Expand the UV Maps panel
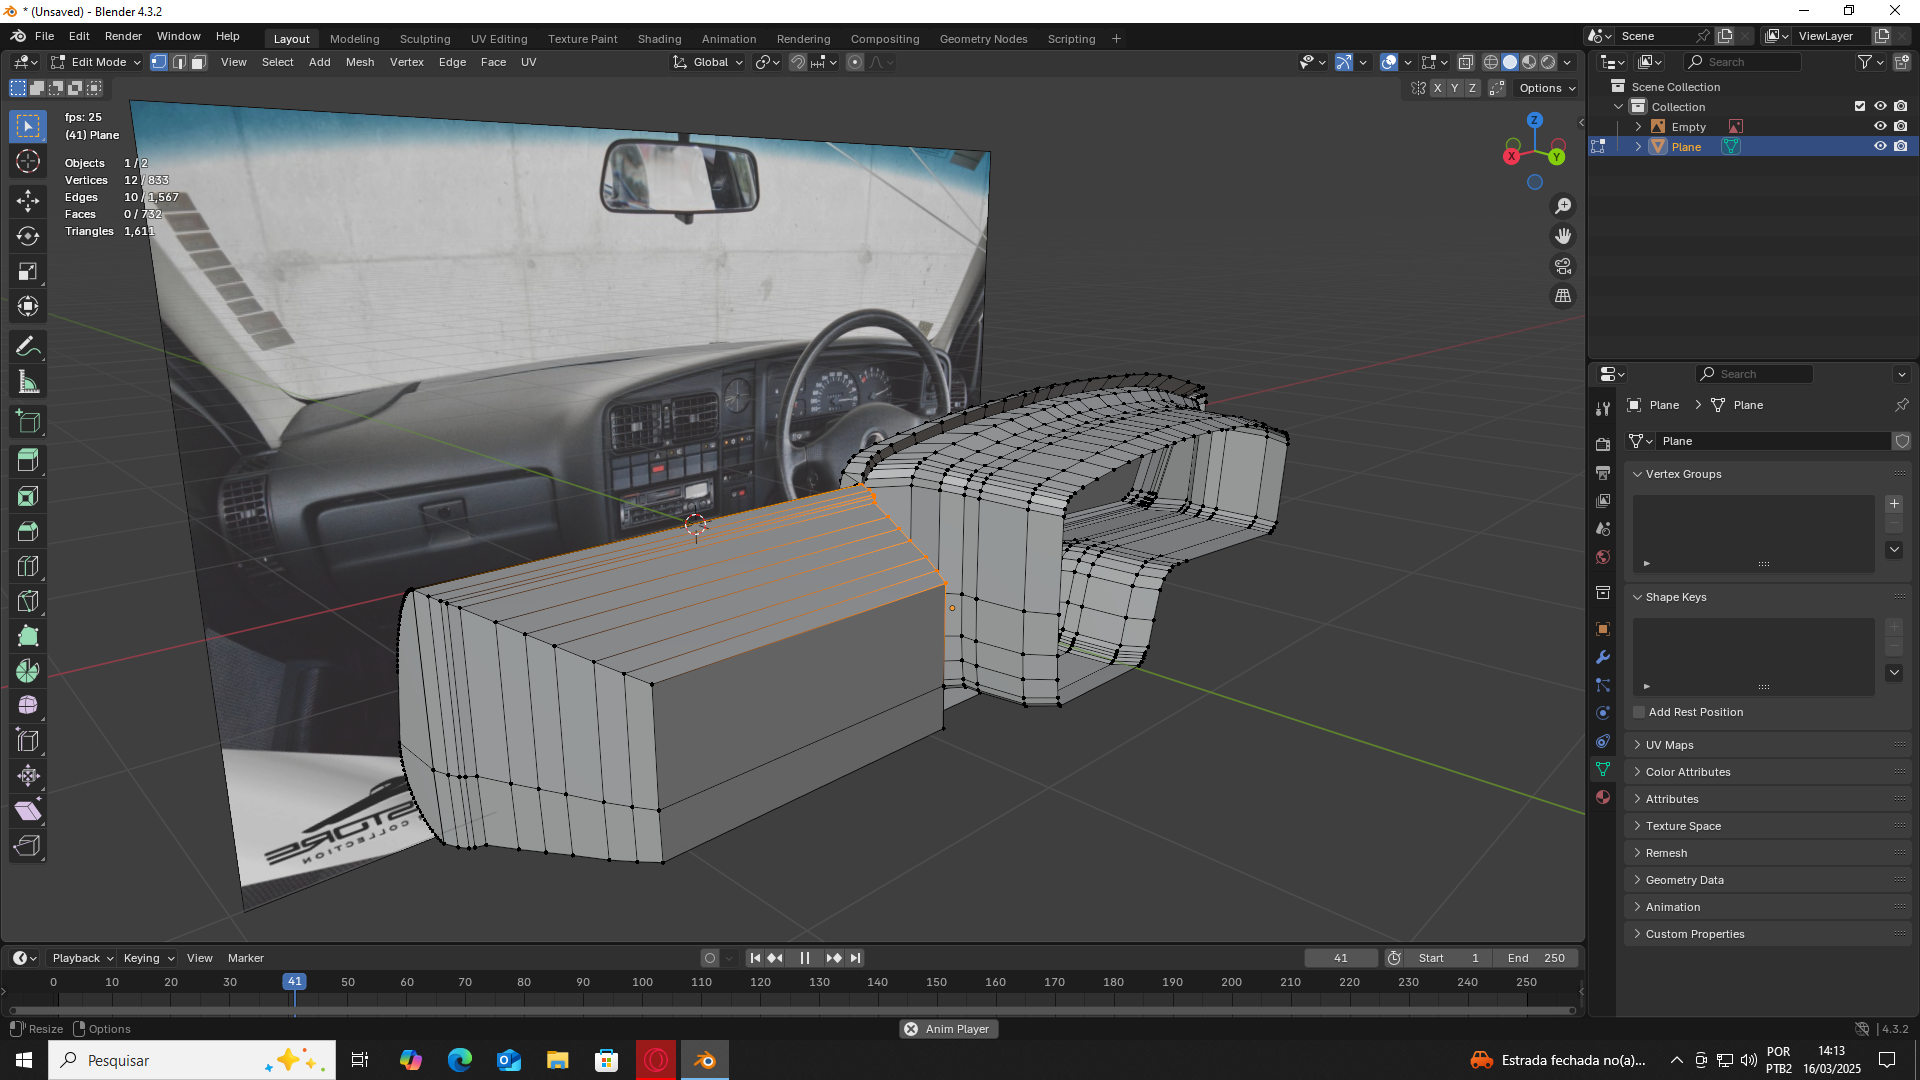Screen dimensions: 1920x1080 click(1669, 745)
